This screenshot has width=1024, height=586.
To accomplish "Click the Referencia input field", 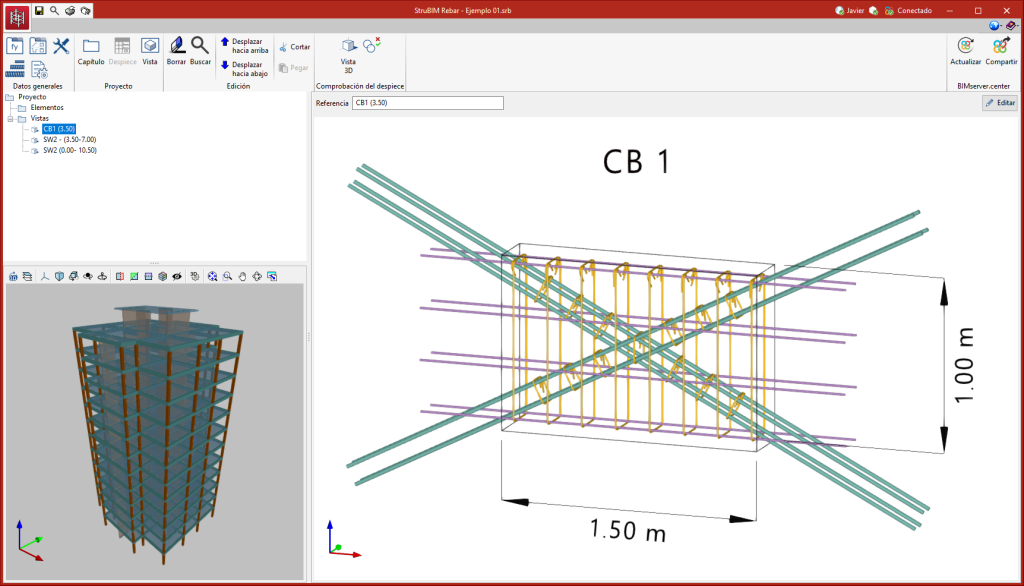I will 428,103.
